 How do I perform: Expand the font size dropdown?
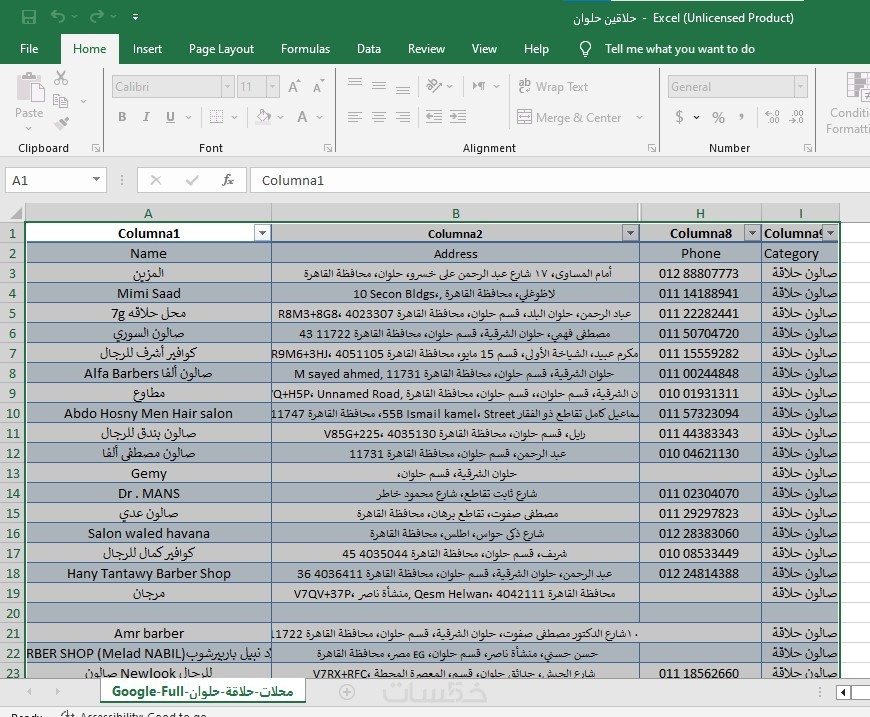272,87
